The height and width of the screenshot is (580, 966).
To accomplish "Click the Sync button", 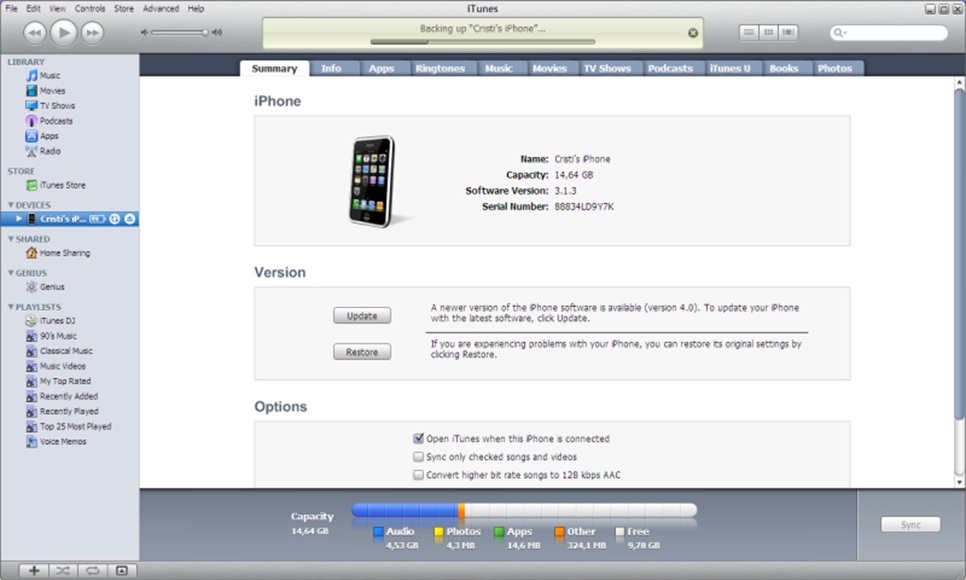I will click(911, 525).
